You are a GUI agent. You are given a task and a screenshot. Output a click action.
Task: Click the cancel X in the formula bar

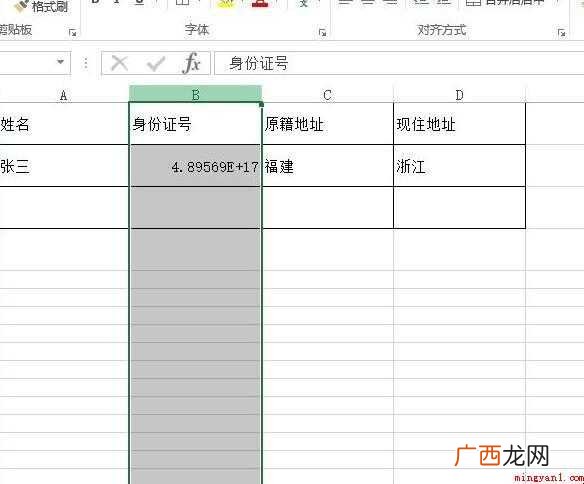click(x=120, y=63)
